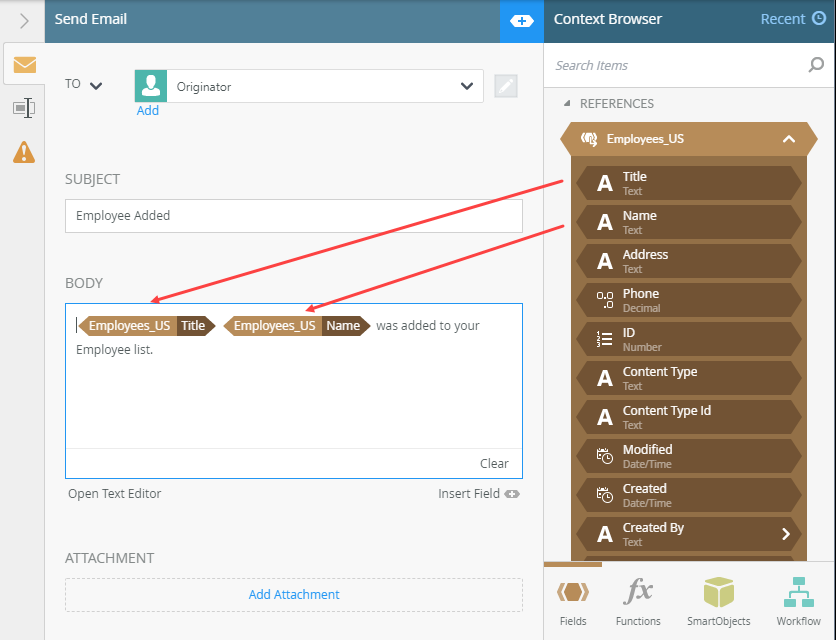Screen dimensions: 836x640
Task: Collapse the Employees_US reference chevron
Action: (789, 139)
